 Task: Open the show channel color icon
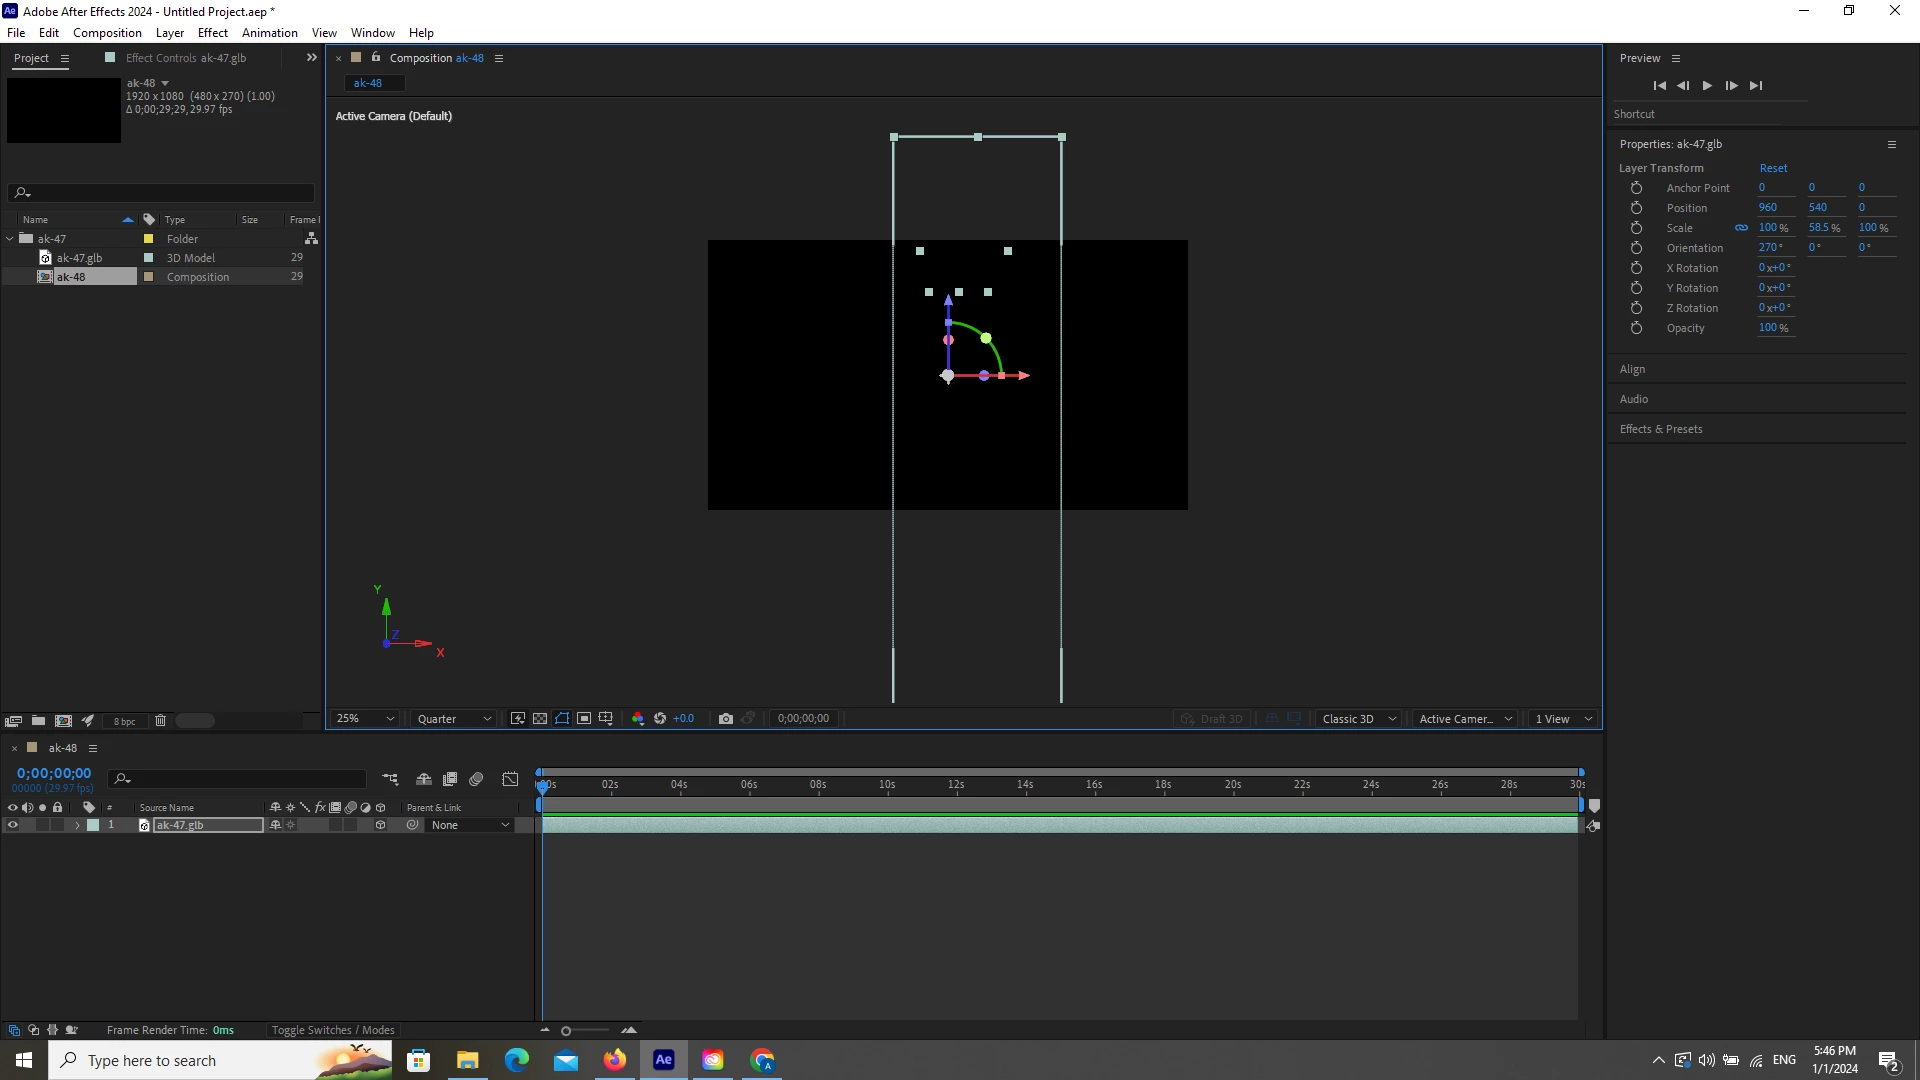click(x=638, y=719)
